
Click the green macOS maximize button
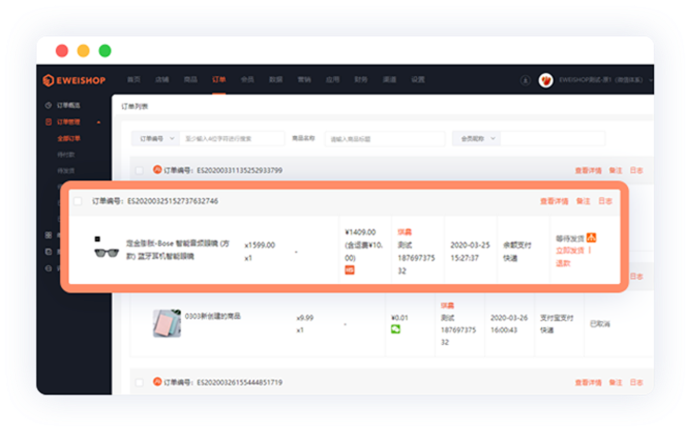105,50
